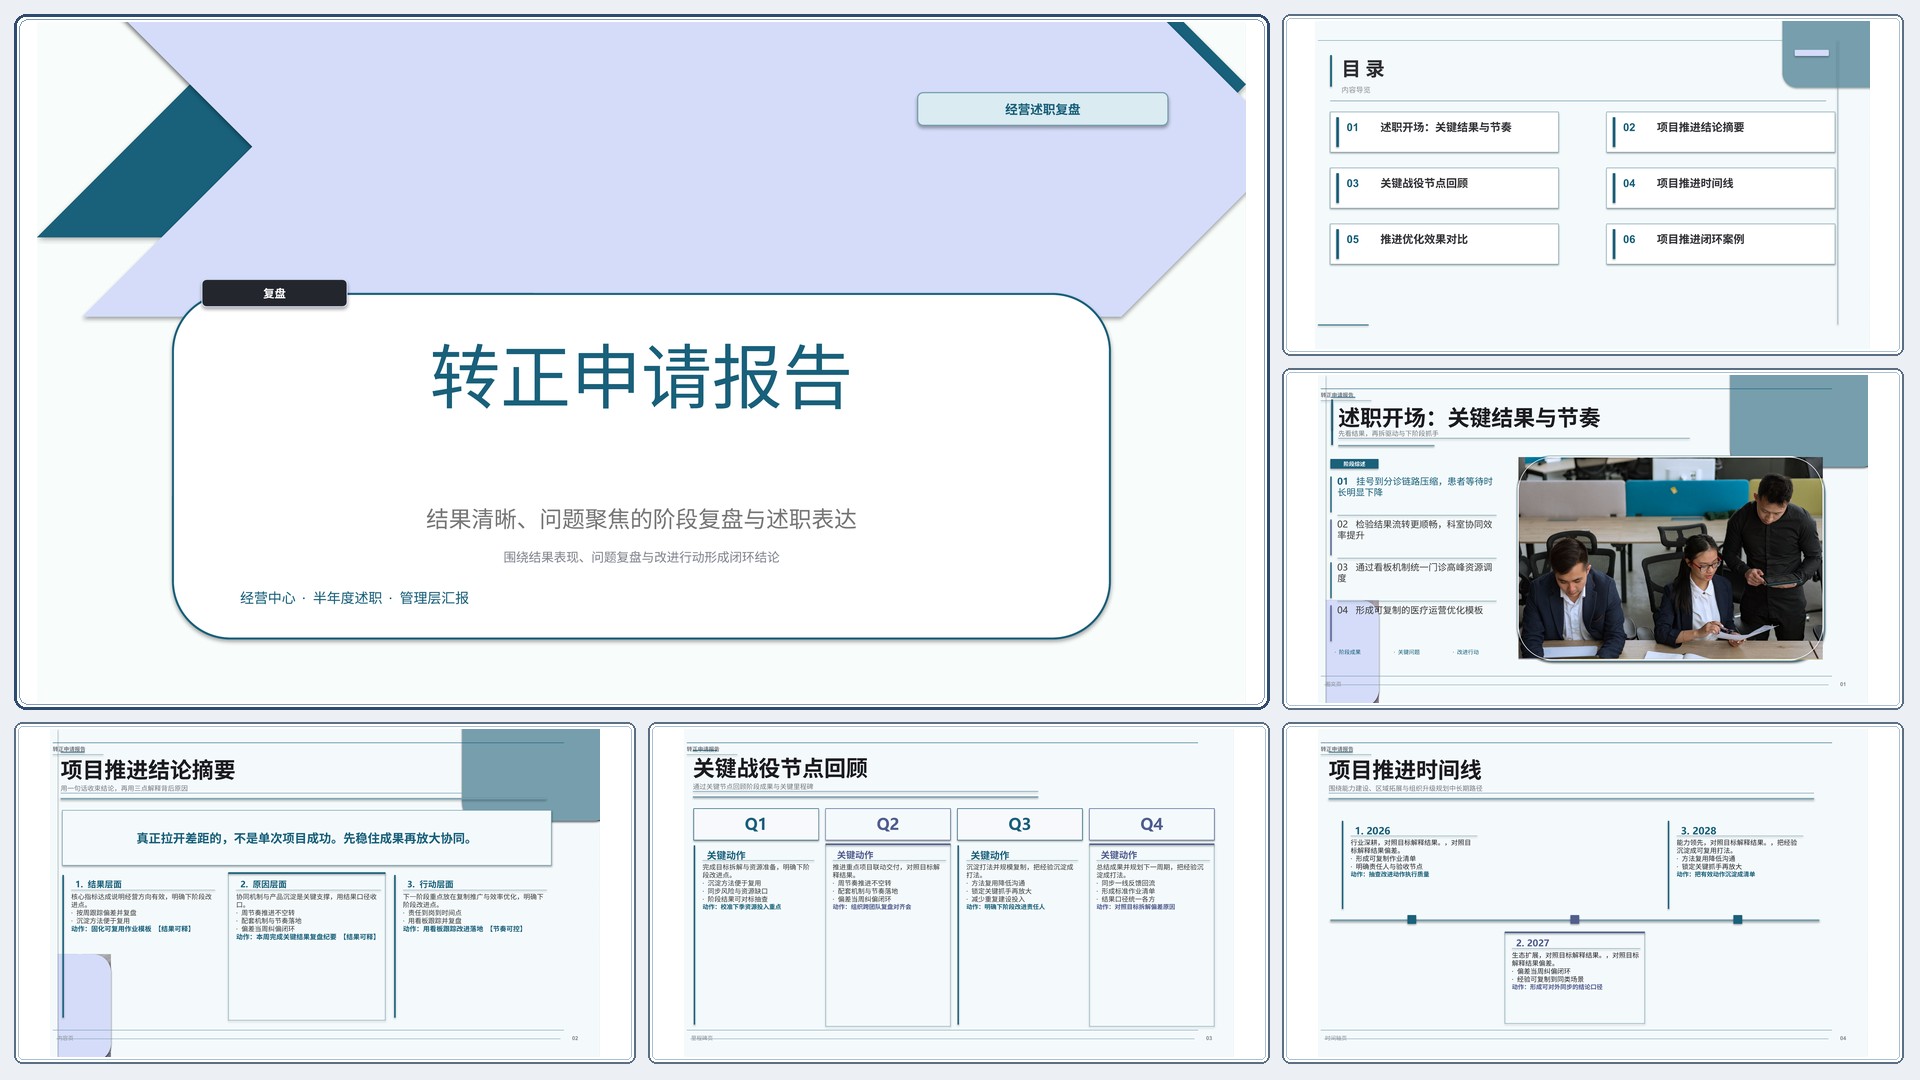This screenshot has height=1080, width=1920.
Task: Click the footer text 经营中心 · 半年度述职 · 管理层汇报
Action: point(354,598)
